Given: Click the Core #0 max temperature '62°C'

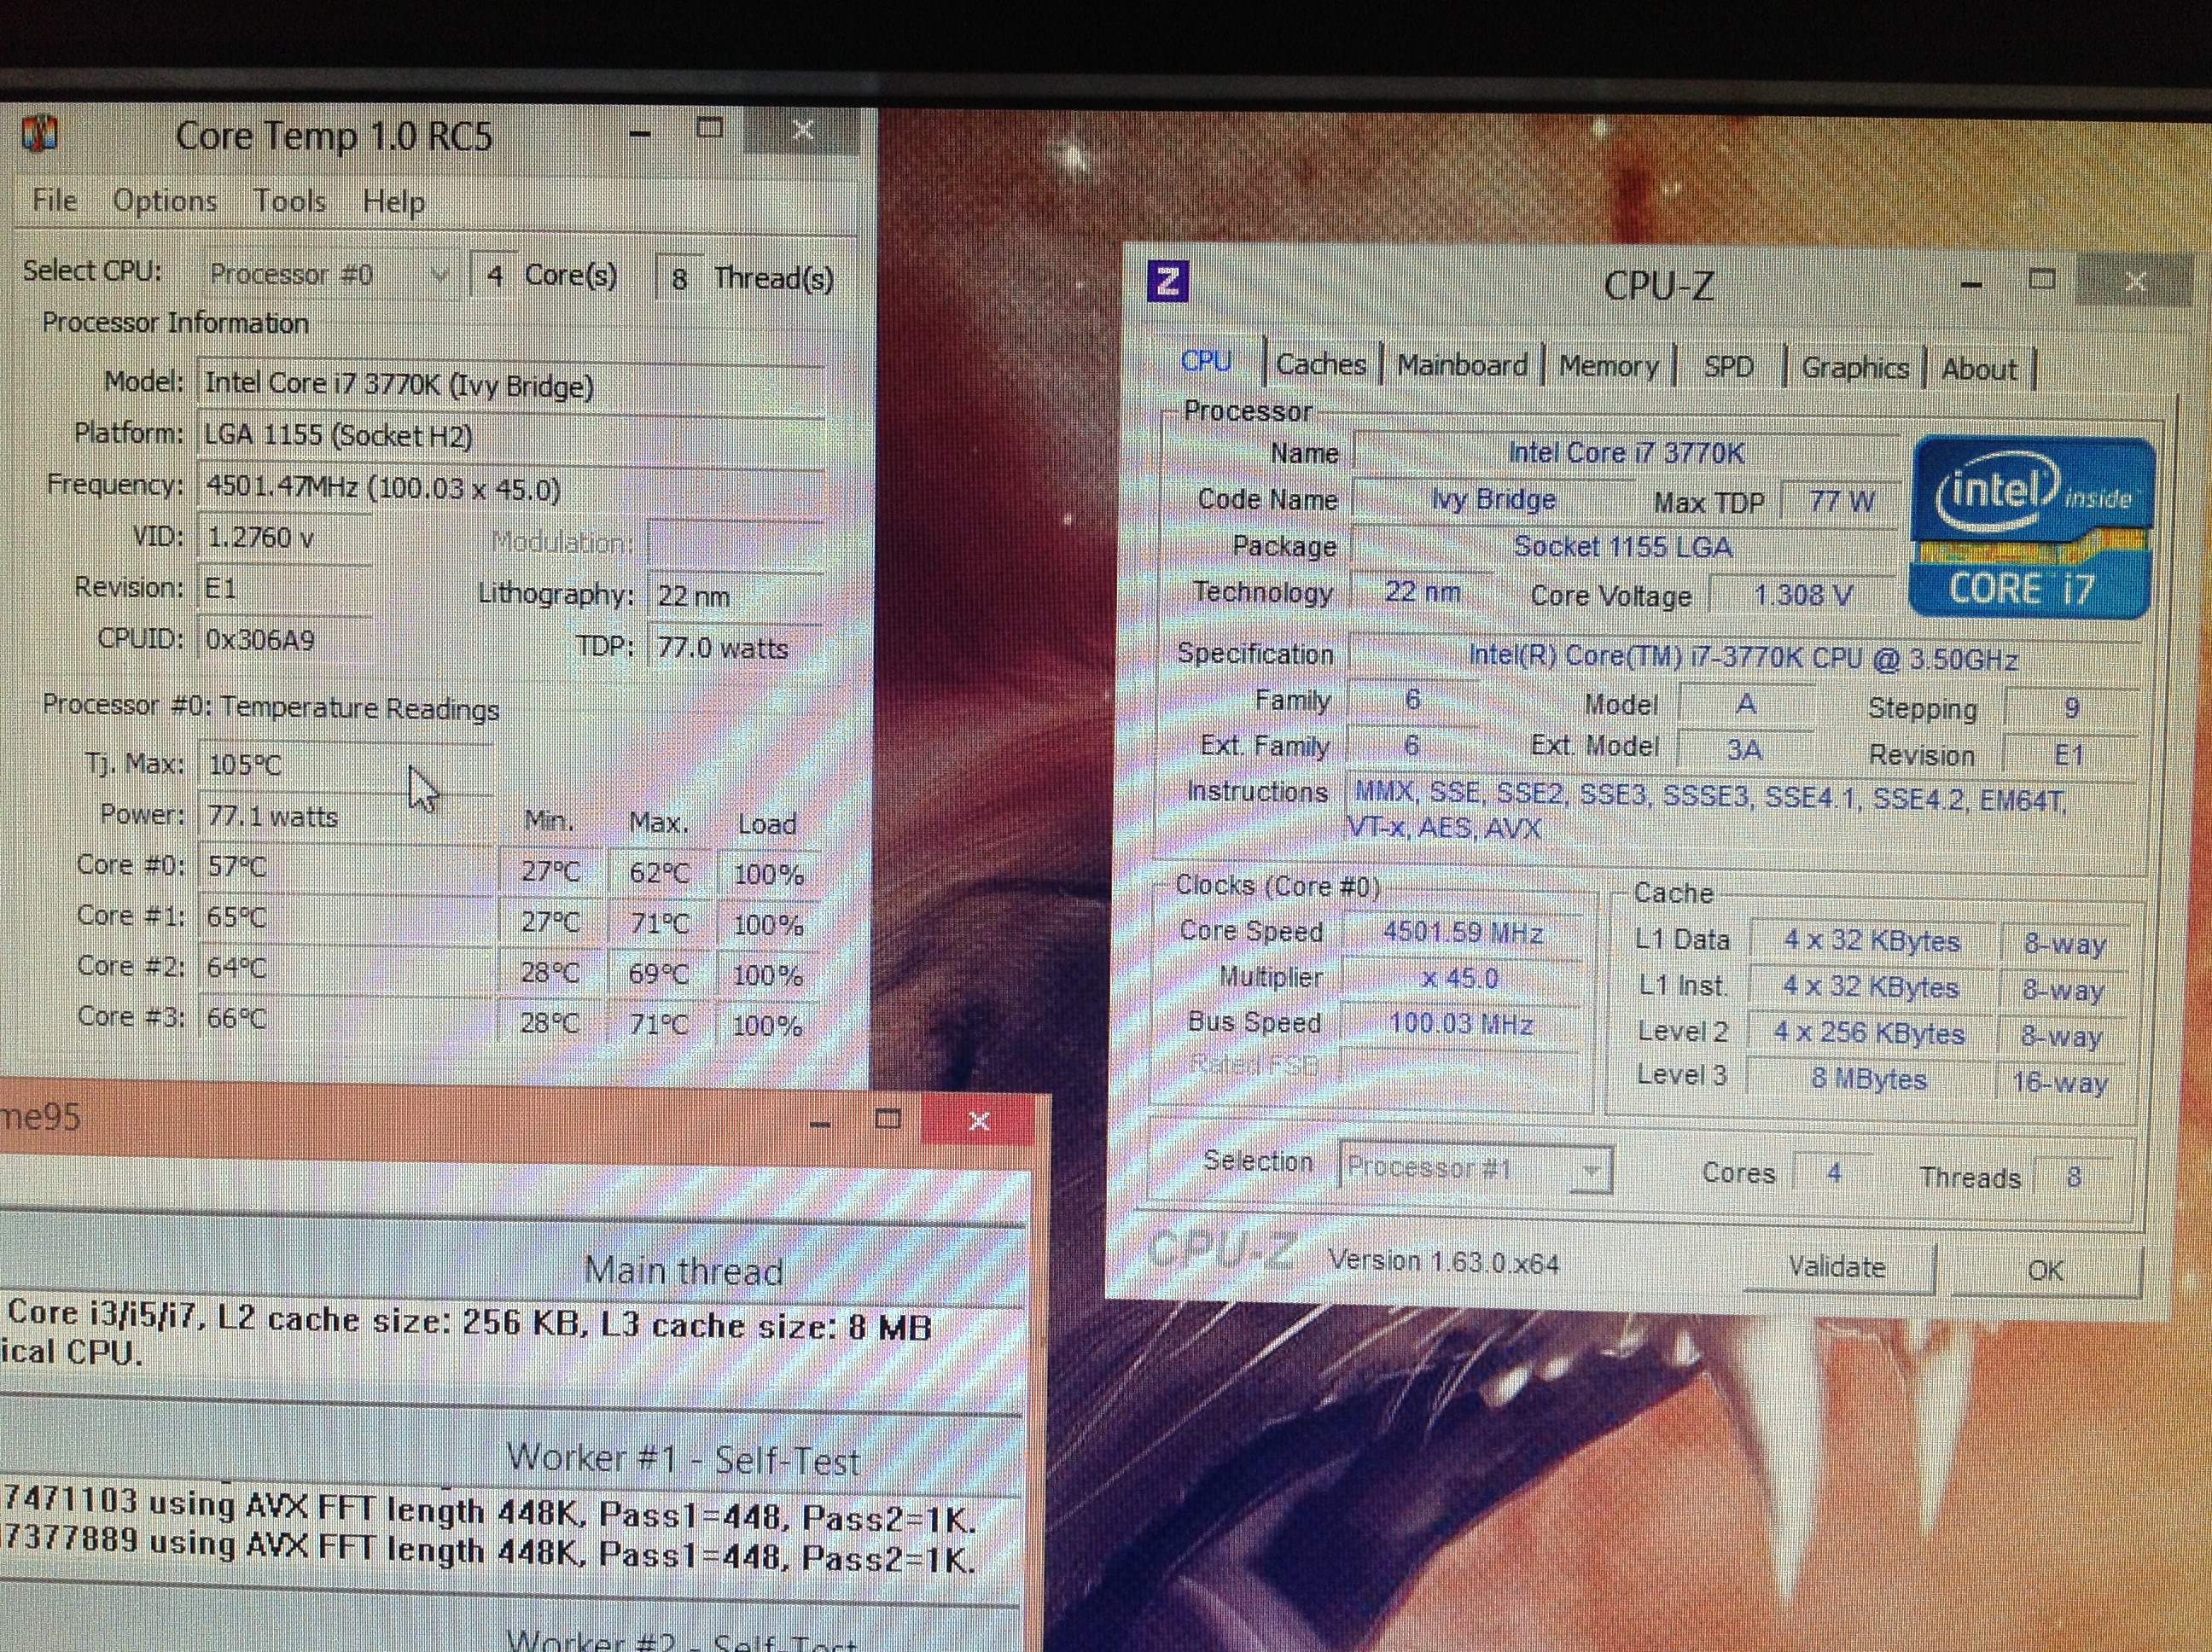Looking at the screenshot, I should pos(660,873).
